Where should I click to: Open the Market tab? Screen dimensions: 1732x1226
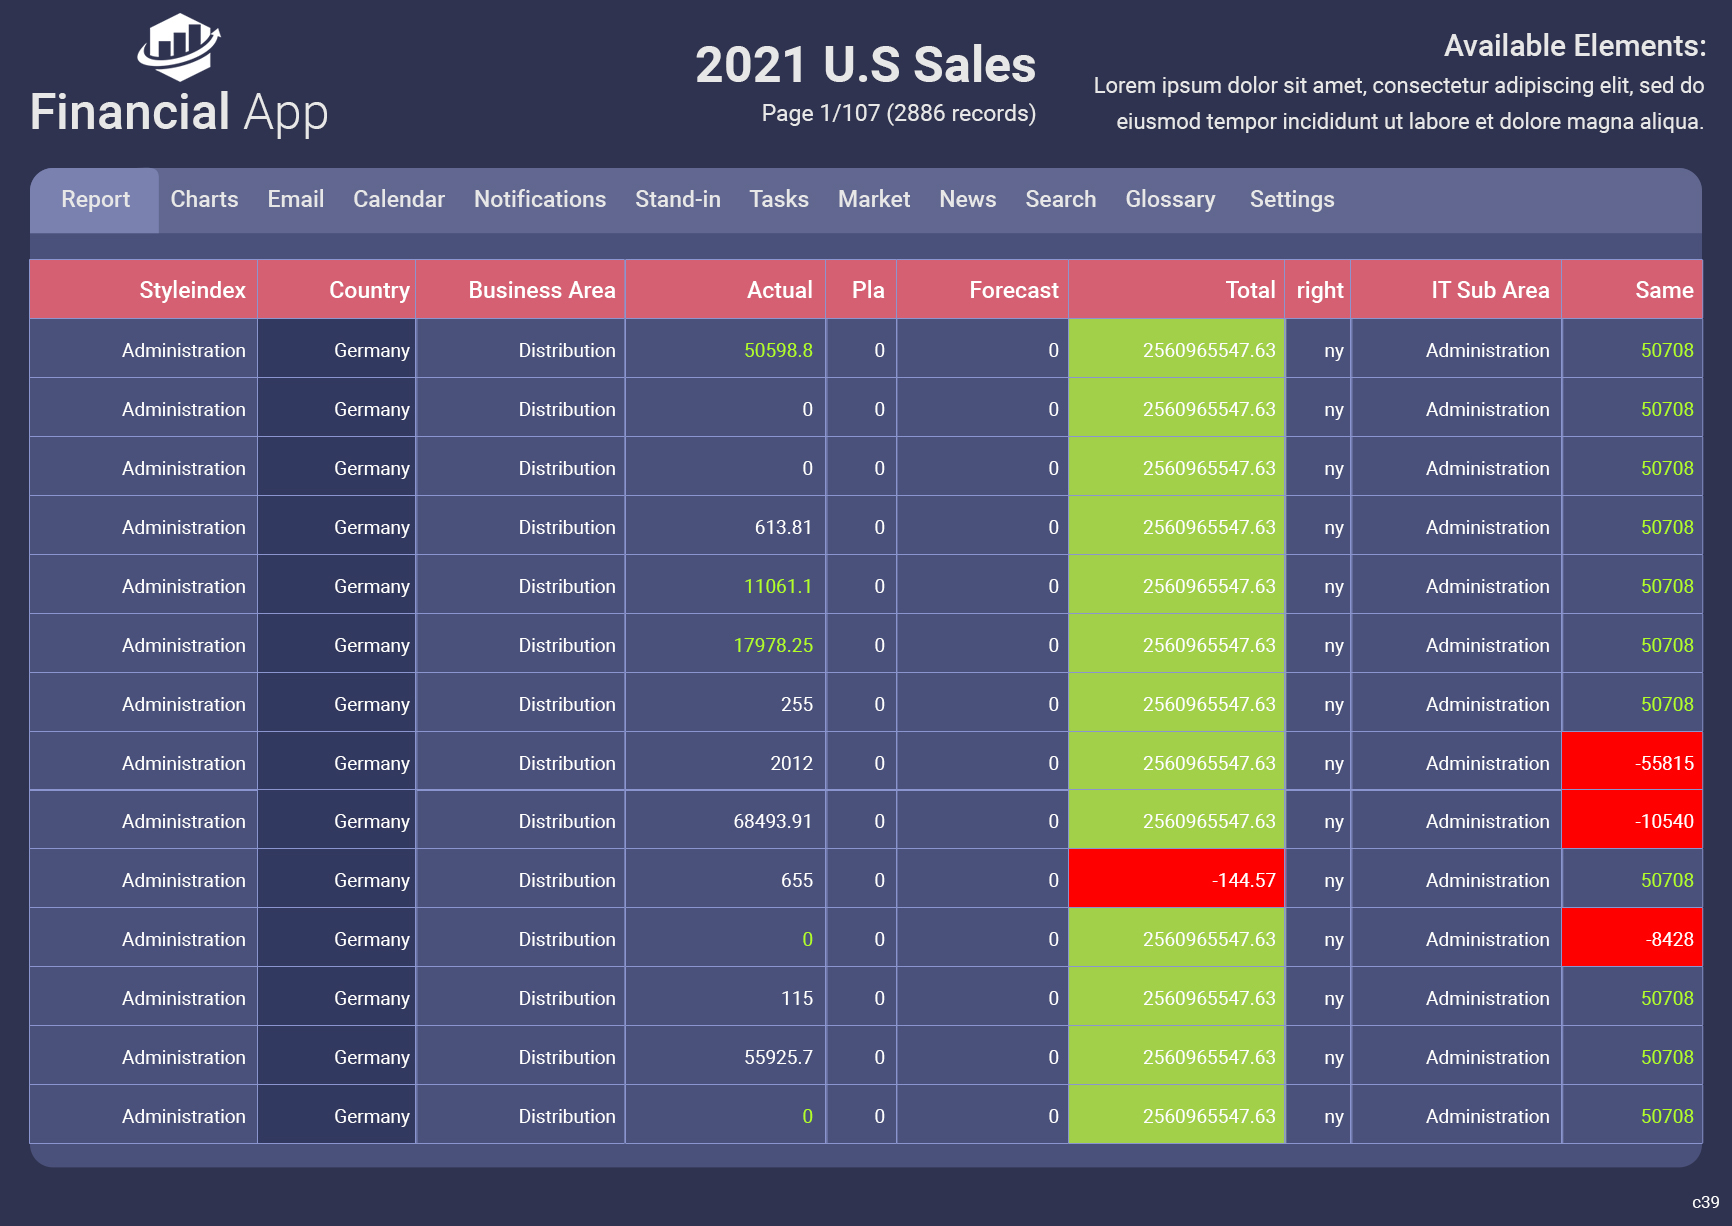click(873, 199)
